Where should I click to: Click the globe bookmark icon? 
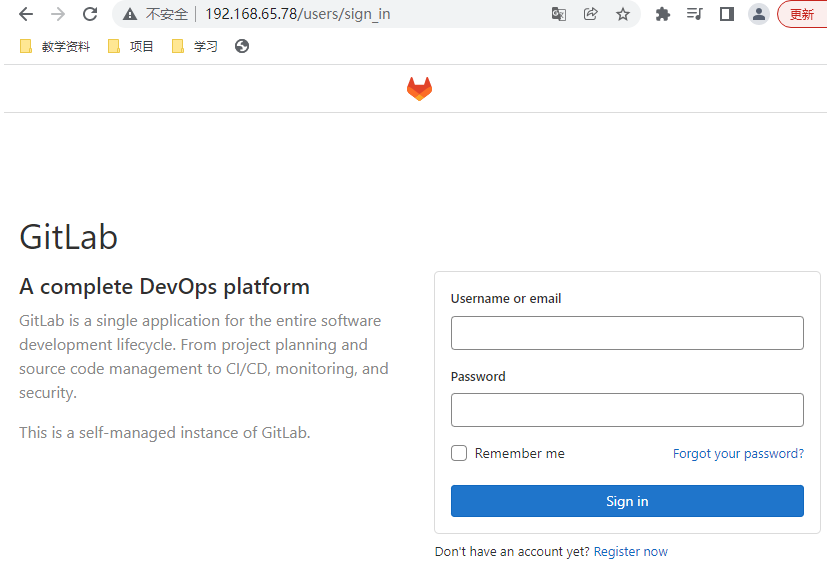coord(242,46)
